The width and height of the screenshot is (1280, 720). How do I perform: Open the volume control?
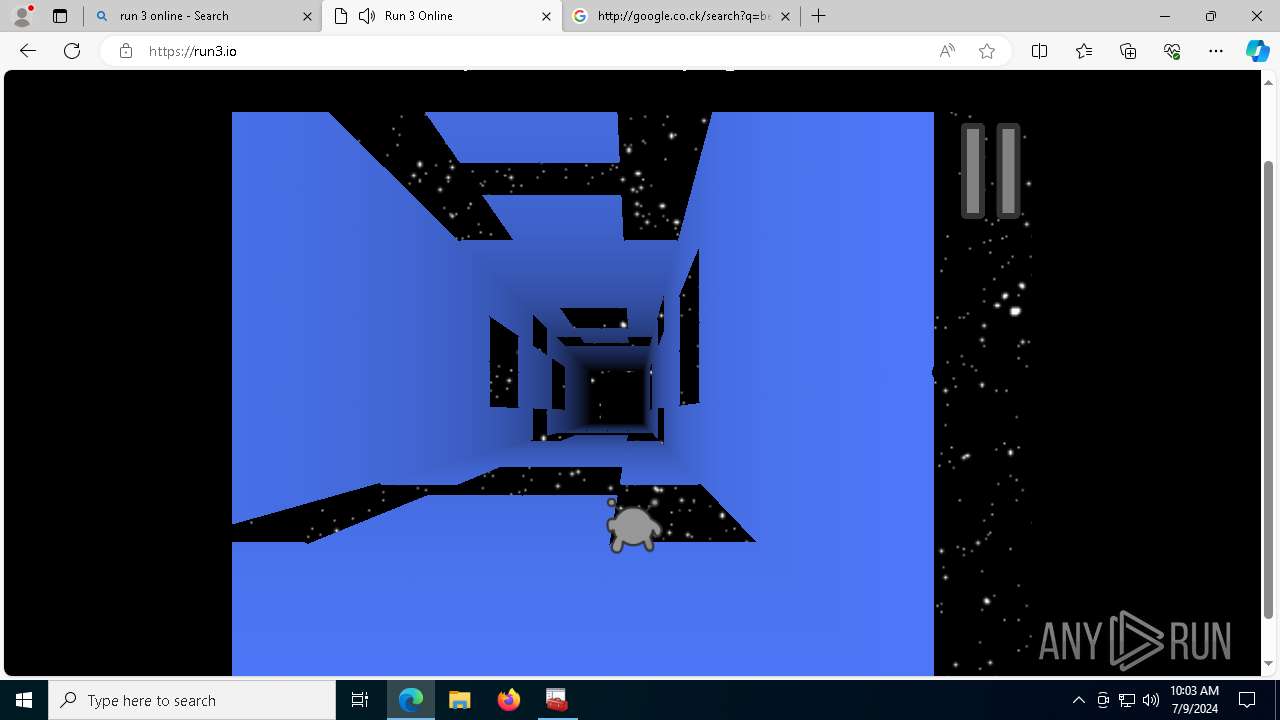(1151, 700)
